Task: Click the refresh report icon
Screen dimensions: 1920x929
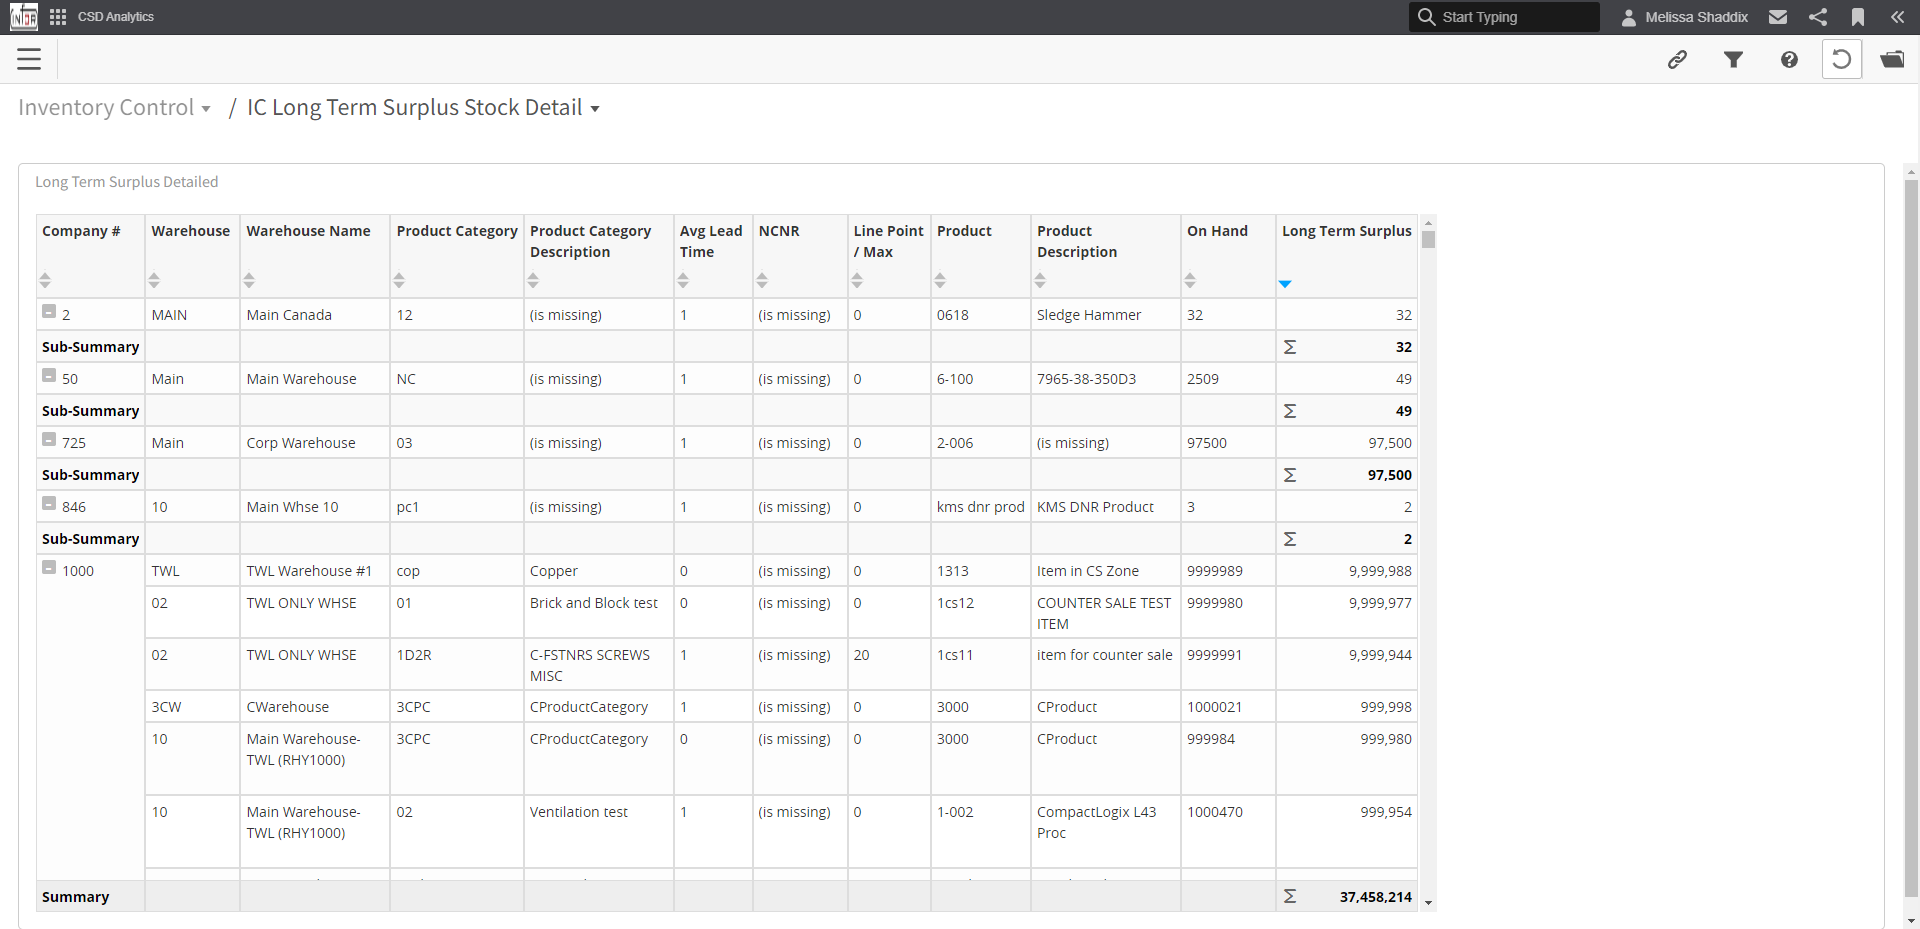Action: 1841,60
